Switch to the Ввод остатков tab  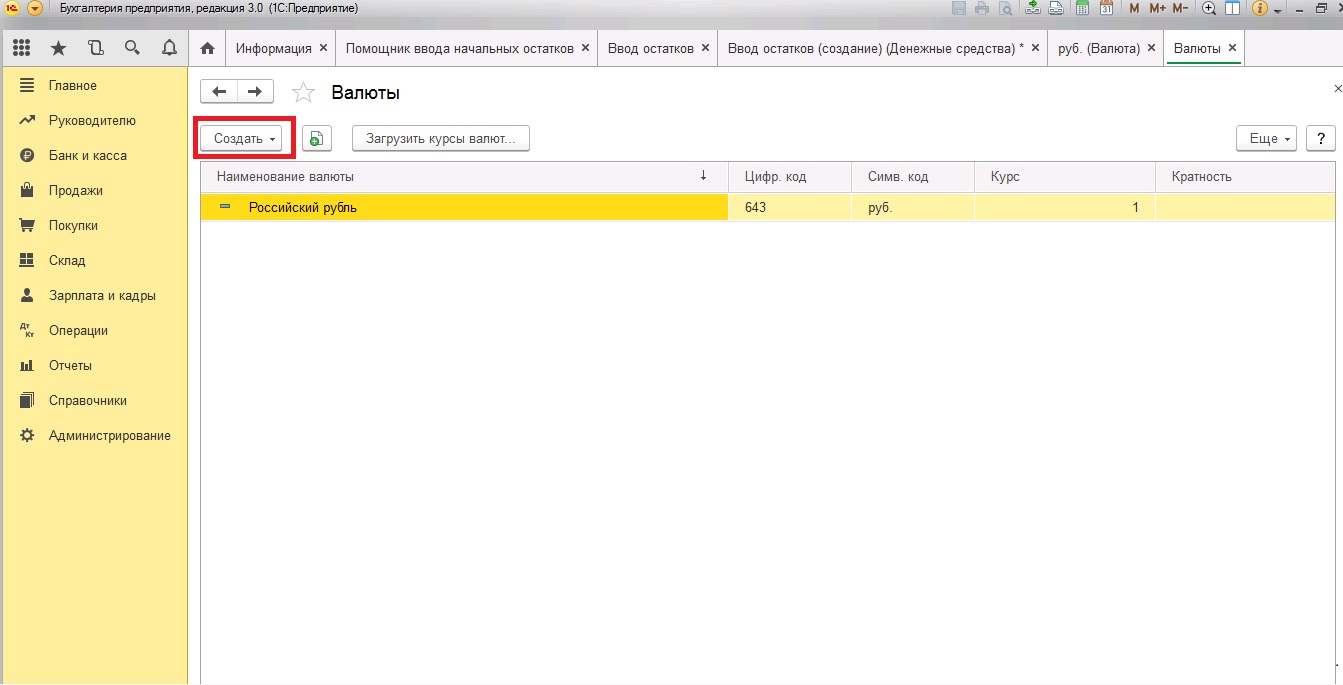click(651, 48)
